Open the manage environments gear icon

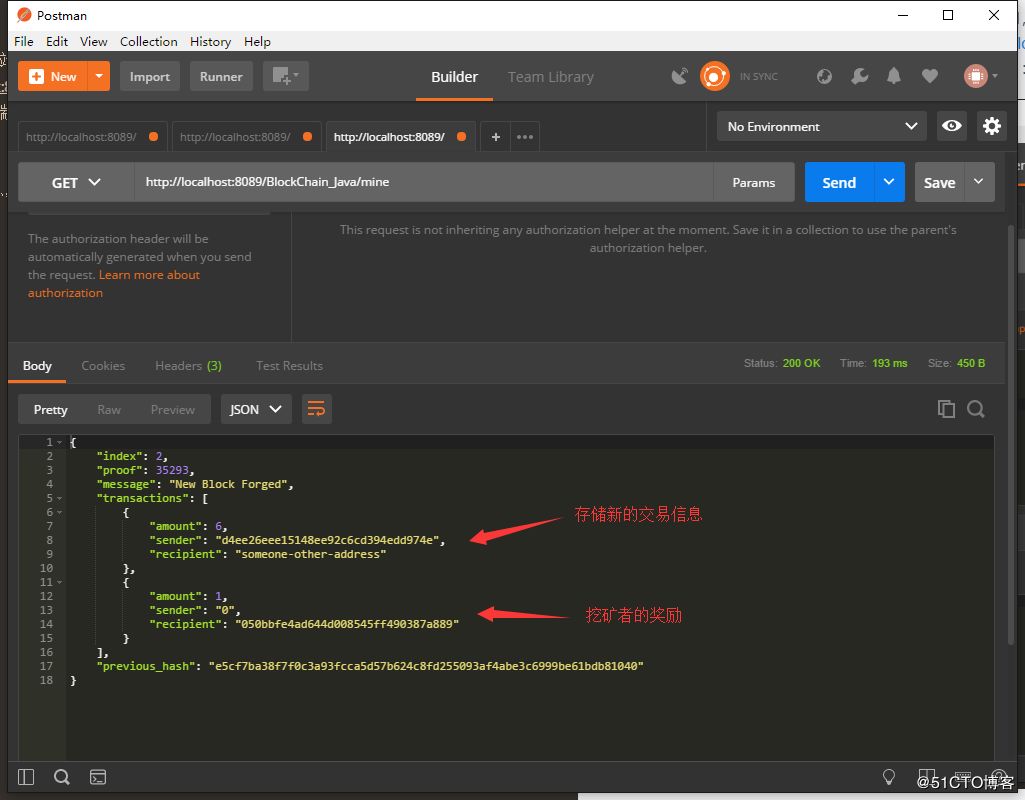(991, 126)
